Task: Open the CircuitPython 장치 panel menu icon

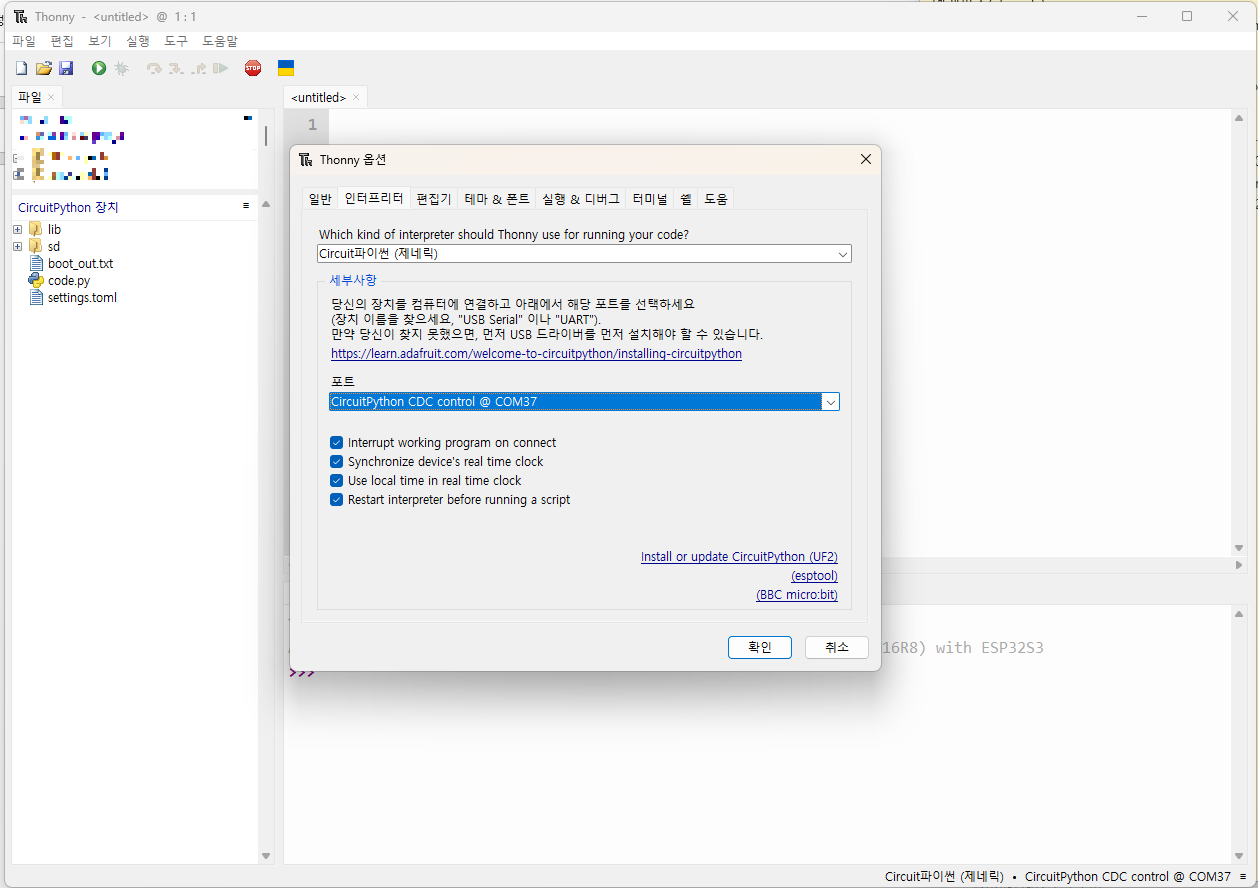Action: pos(245,207)
